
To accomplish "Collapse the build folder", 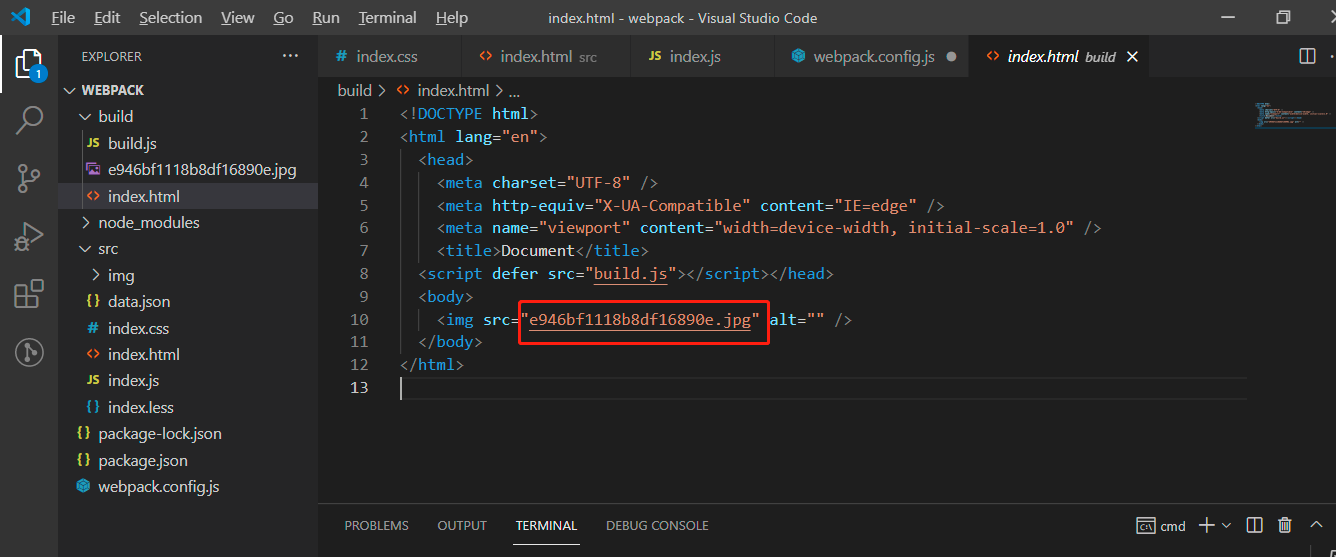I will [x=188, y=116].
